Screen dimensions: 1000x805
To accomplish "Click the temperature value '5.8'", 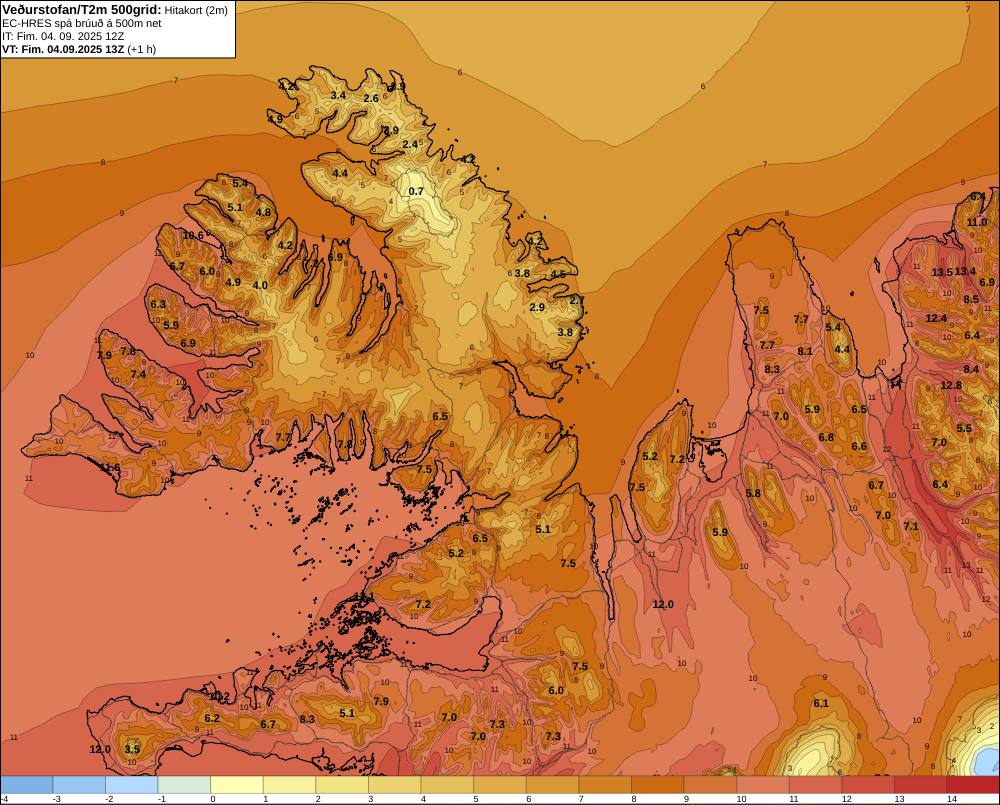I will tap(753, 493).
